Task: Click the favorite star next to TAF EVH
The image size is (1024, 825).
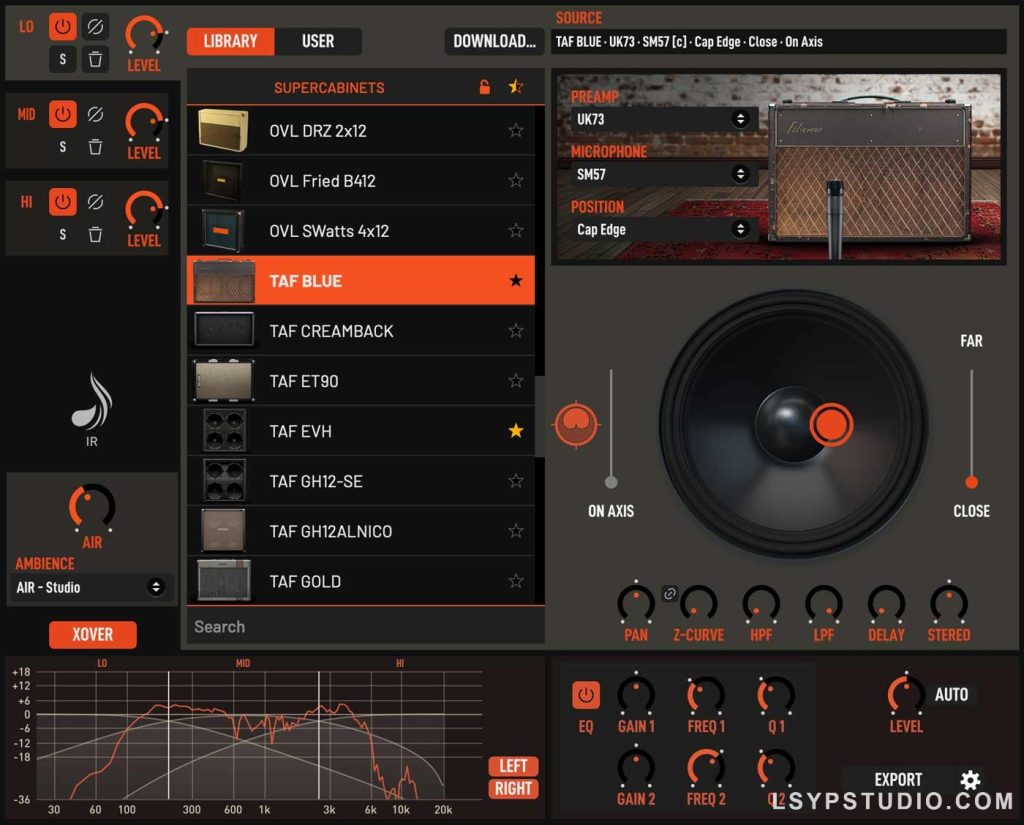Action: (516, 430)
